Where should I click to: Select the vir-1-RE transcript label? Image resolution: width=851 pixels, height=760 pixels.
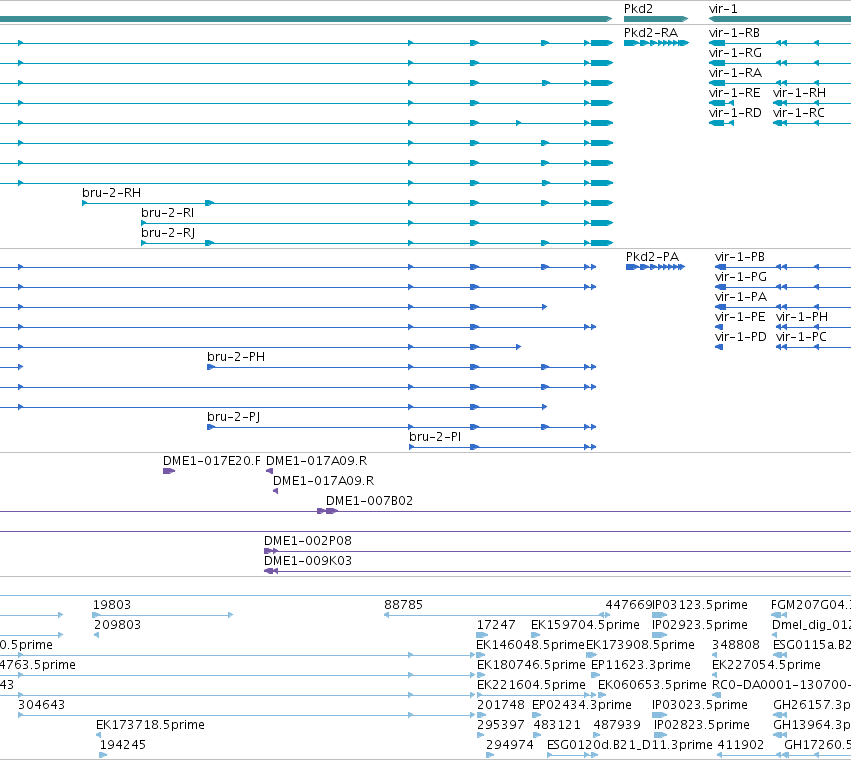point(734,93)
